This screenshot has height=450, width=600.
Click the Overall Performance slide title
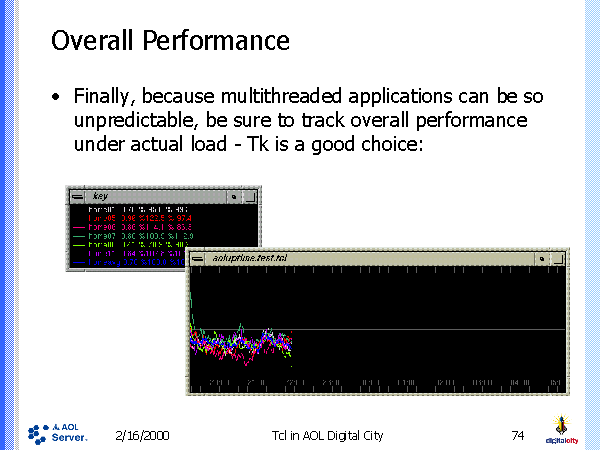170,40
